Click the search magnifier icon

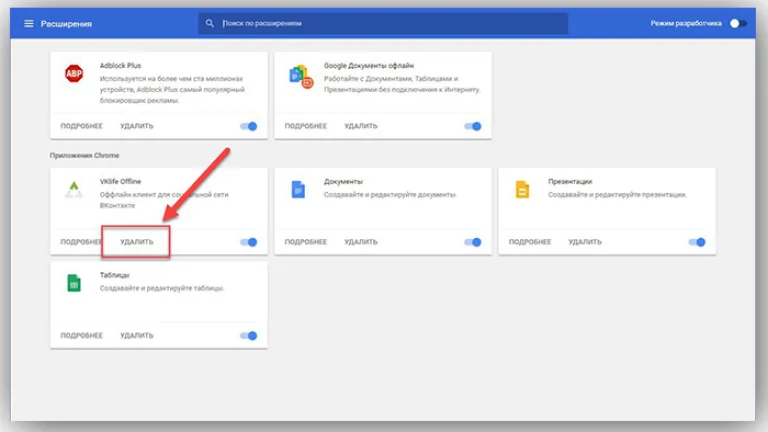[x=210, y=23]
